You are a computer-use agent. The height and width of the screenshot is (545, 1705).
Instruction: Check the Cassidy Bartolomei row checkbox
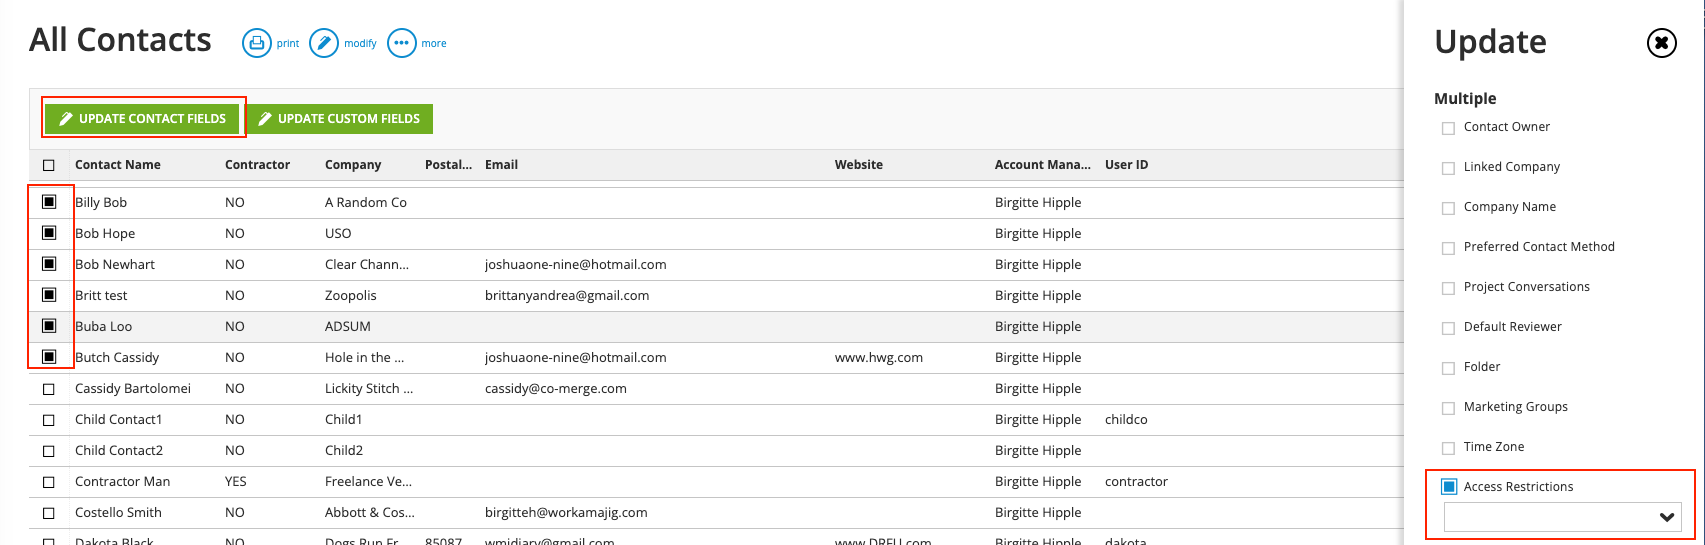click(49, 389)
